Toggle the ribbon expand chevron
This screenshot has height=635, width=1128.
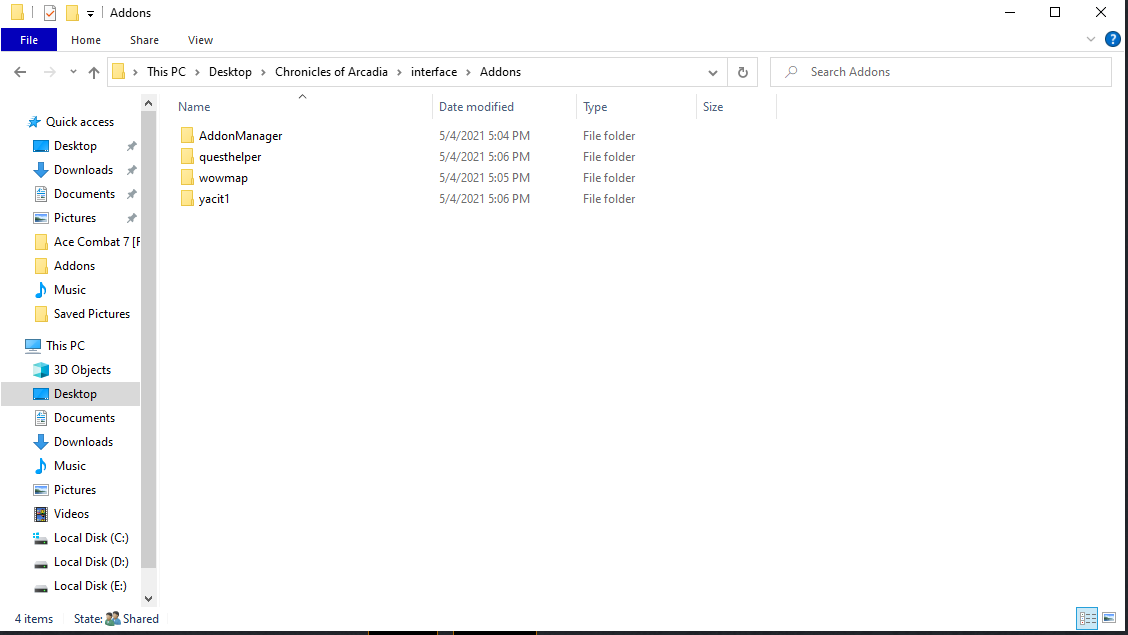point(1091,40)
